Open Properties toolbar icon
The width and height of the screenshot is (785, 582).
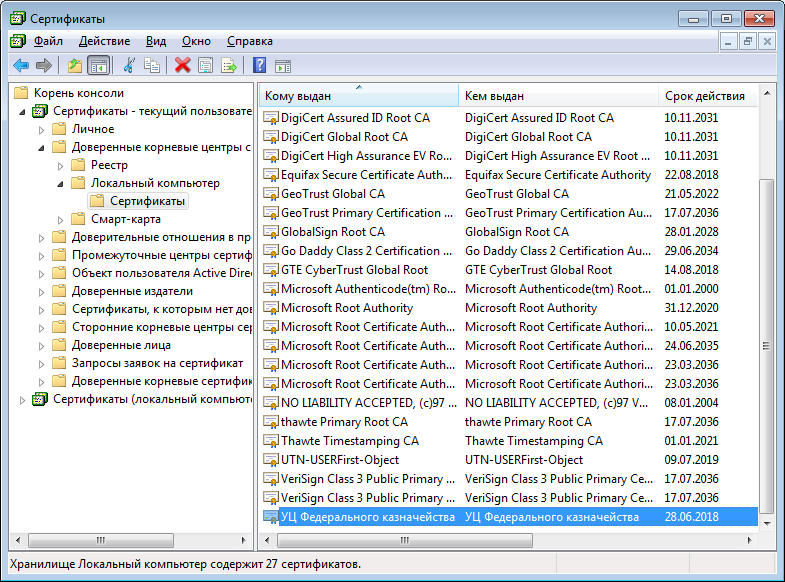(x=205, y=65)
